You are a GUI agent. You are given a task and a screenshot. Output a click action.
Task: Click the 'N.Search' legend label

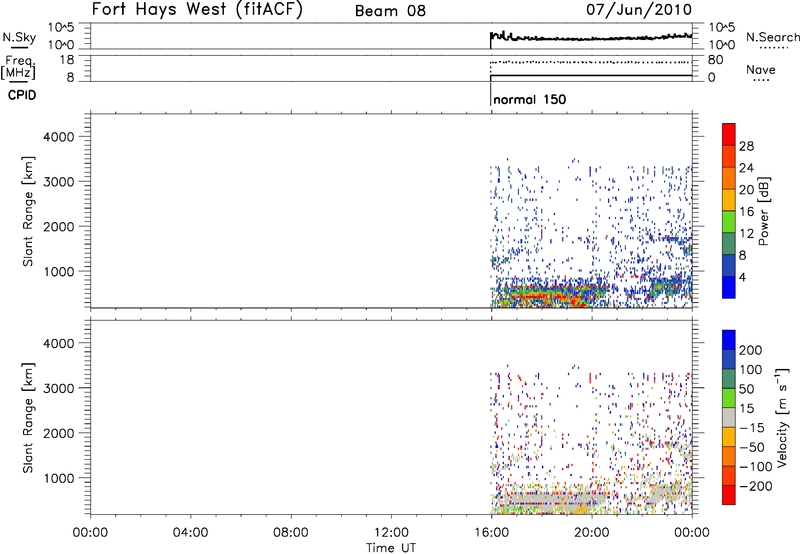(772, 37)
